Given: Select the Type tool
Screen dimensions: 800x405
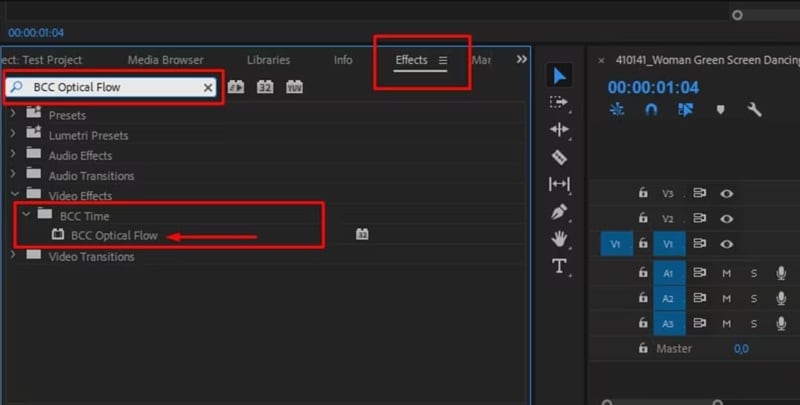Looking at the screenshot, I should point(559,266).
